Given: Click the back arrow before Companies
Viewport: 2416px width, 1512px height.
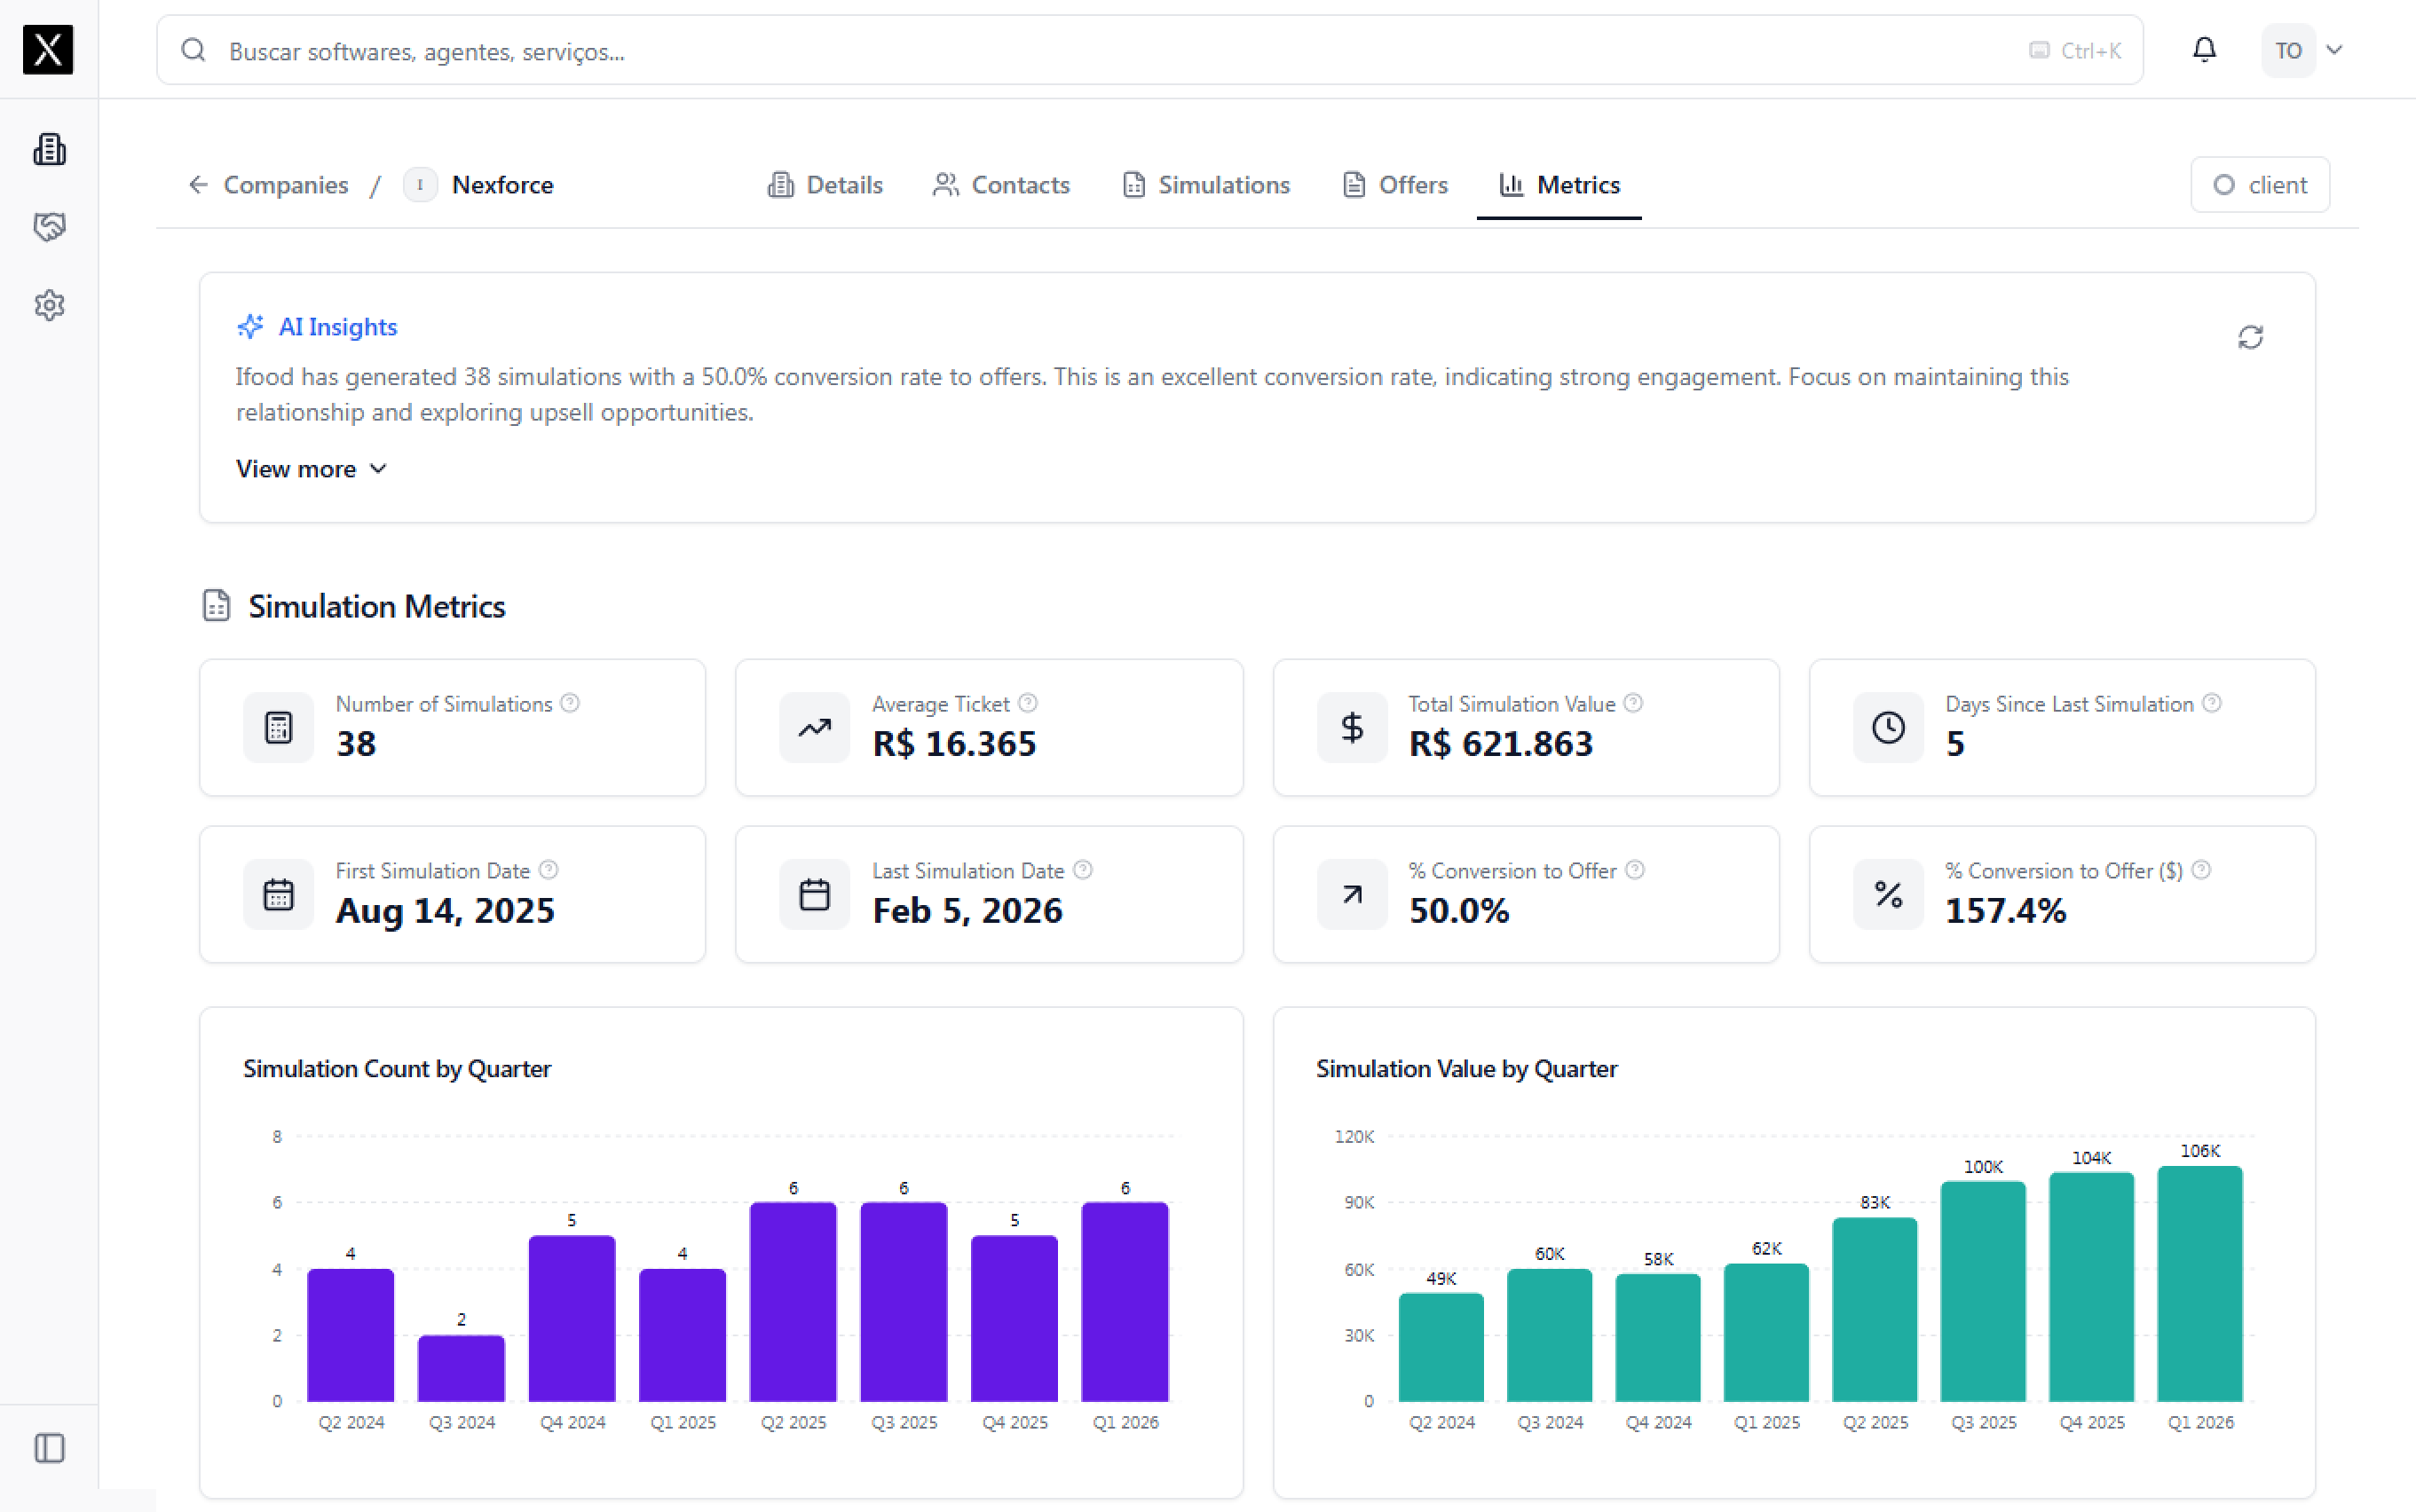Looking at the screenshot, I should tap(198, 185).
